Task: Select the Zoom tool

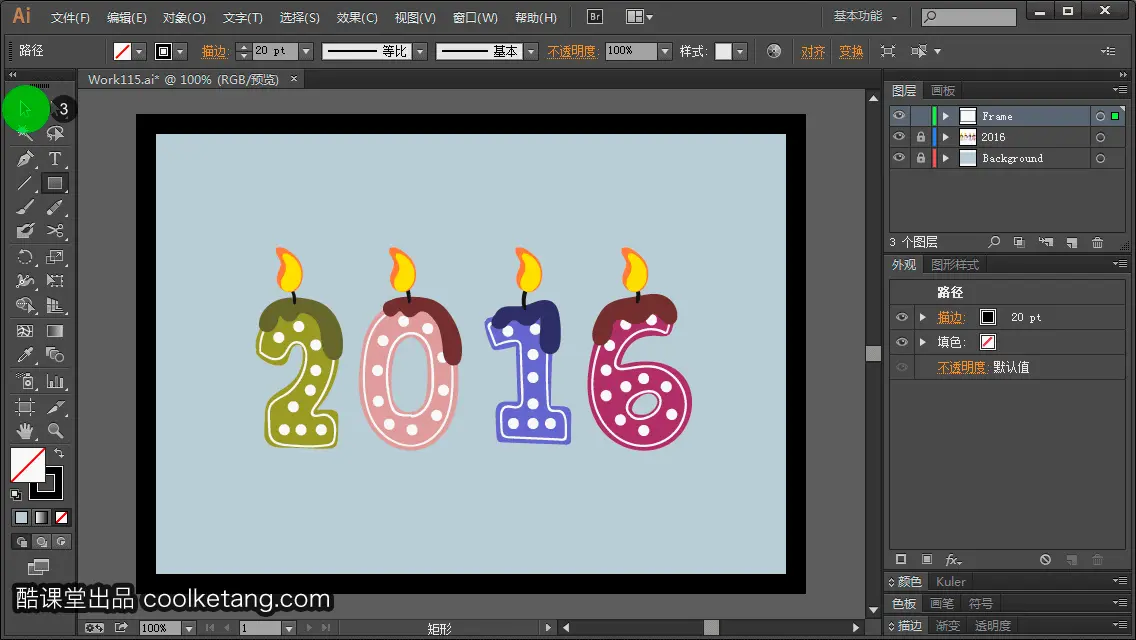Action: [x=55, y=431]
